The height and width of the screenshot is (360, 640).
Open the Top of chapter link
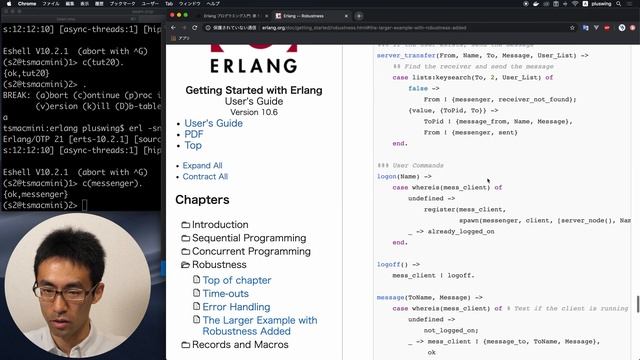click(x=237, y=280)
